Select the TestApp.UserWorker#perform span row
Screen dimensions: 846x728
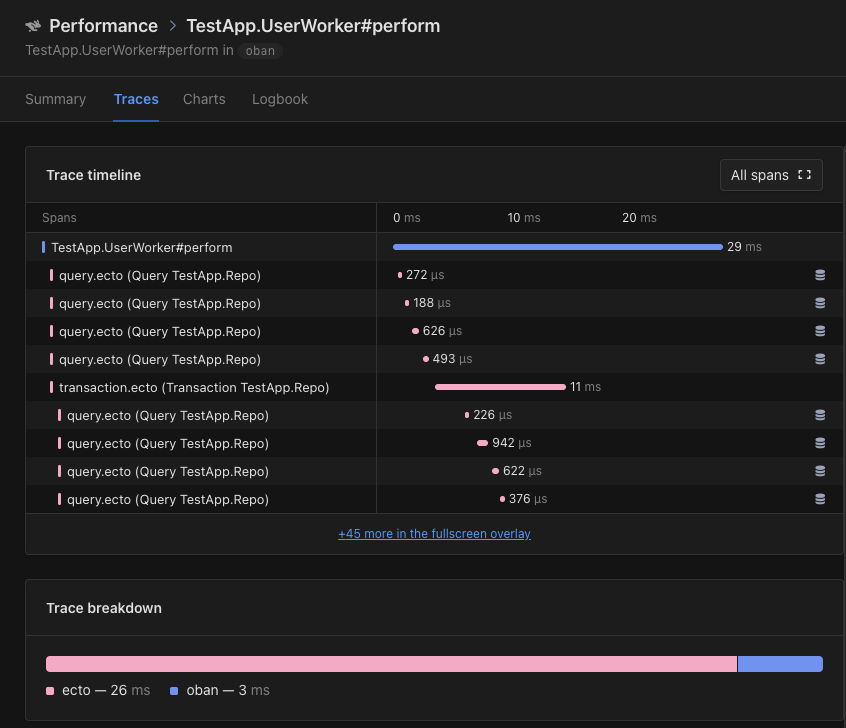(434, 247)
